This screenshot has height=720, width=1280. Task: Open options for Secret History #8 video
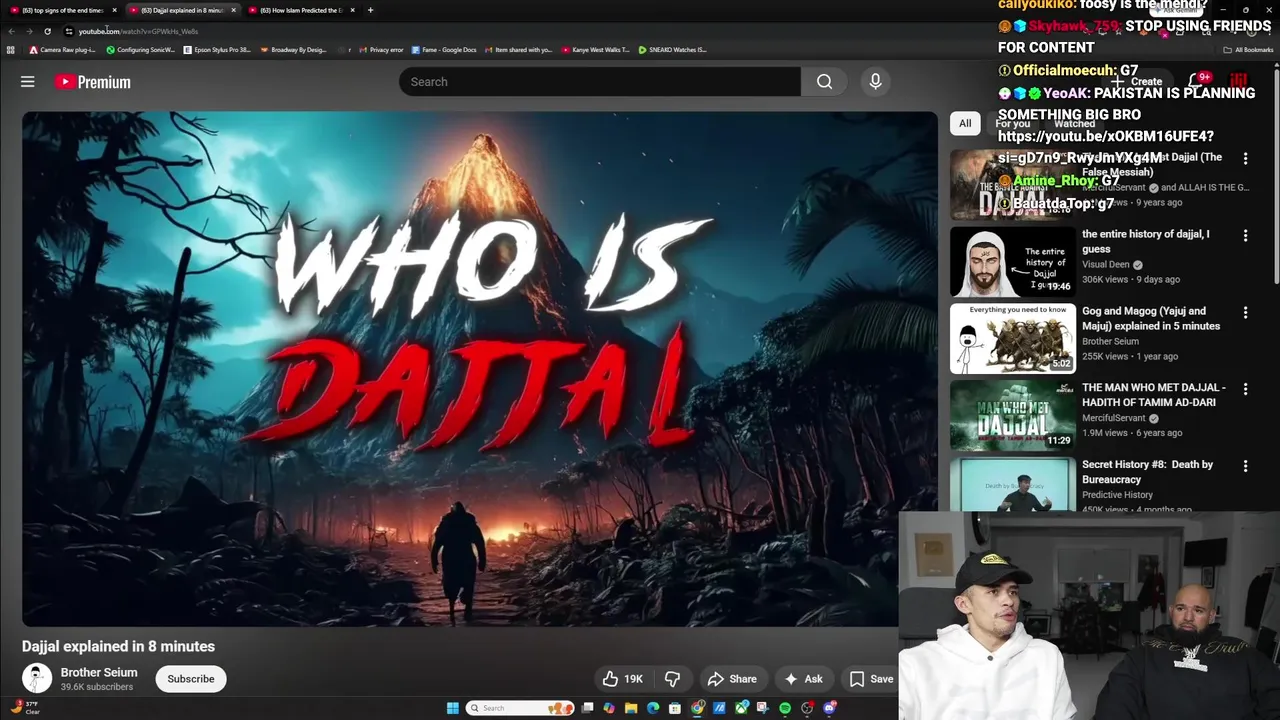(1245, 466)
